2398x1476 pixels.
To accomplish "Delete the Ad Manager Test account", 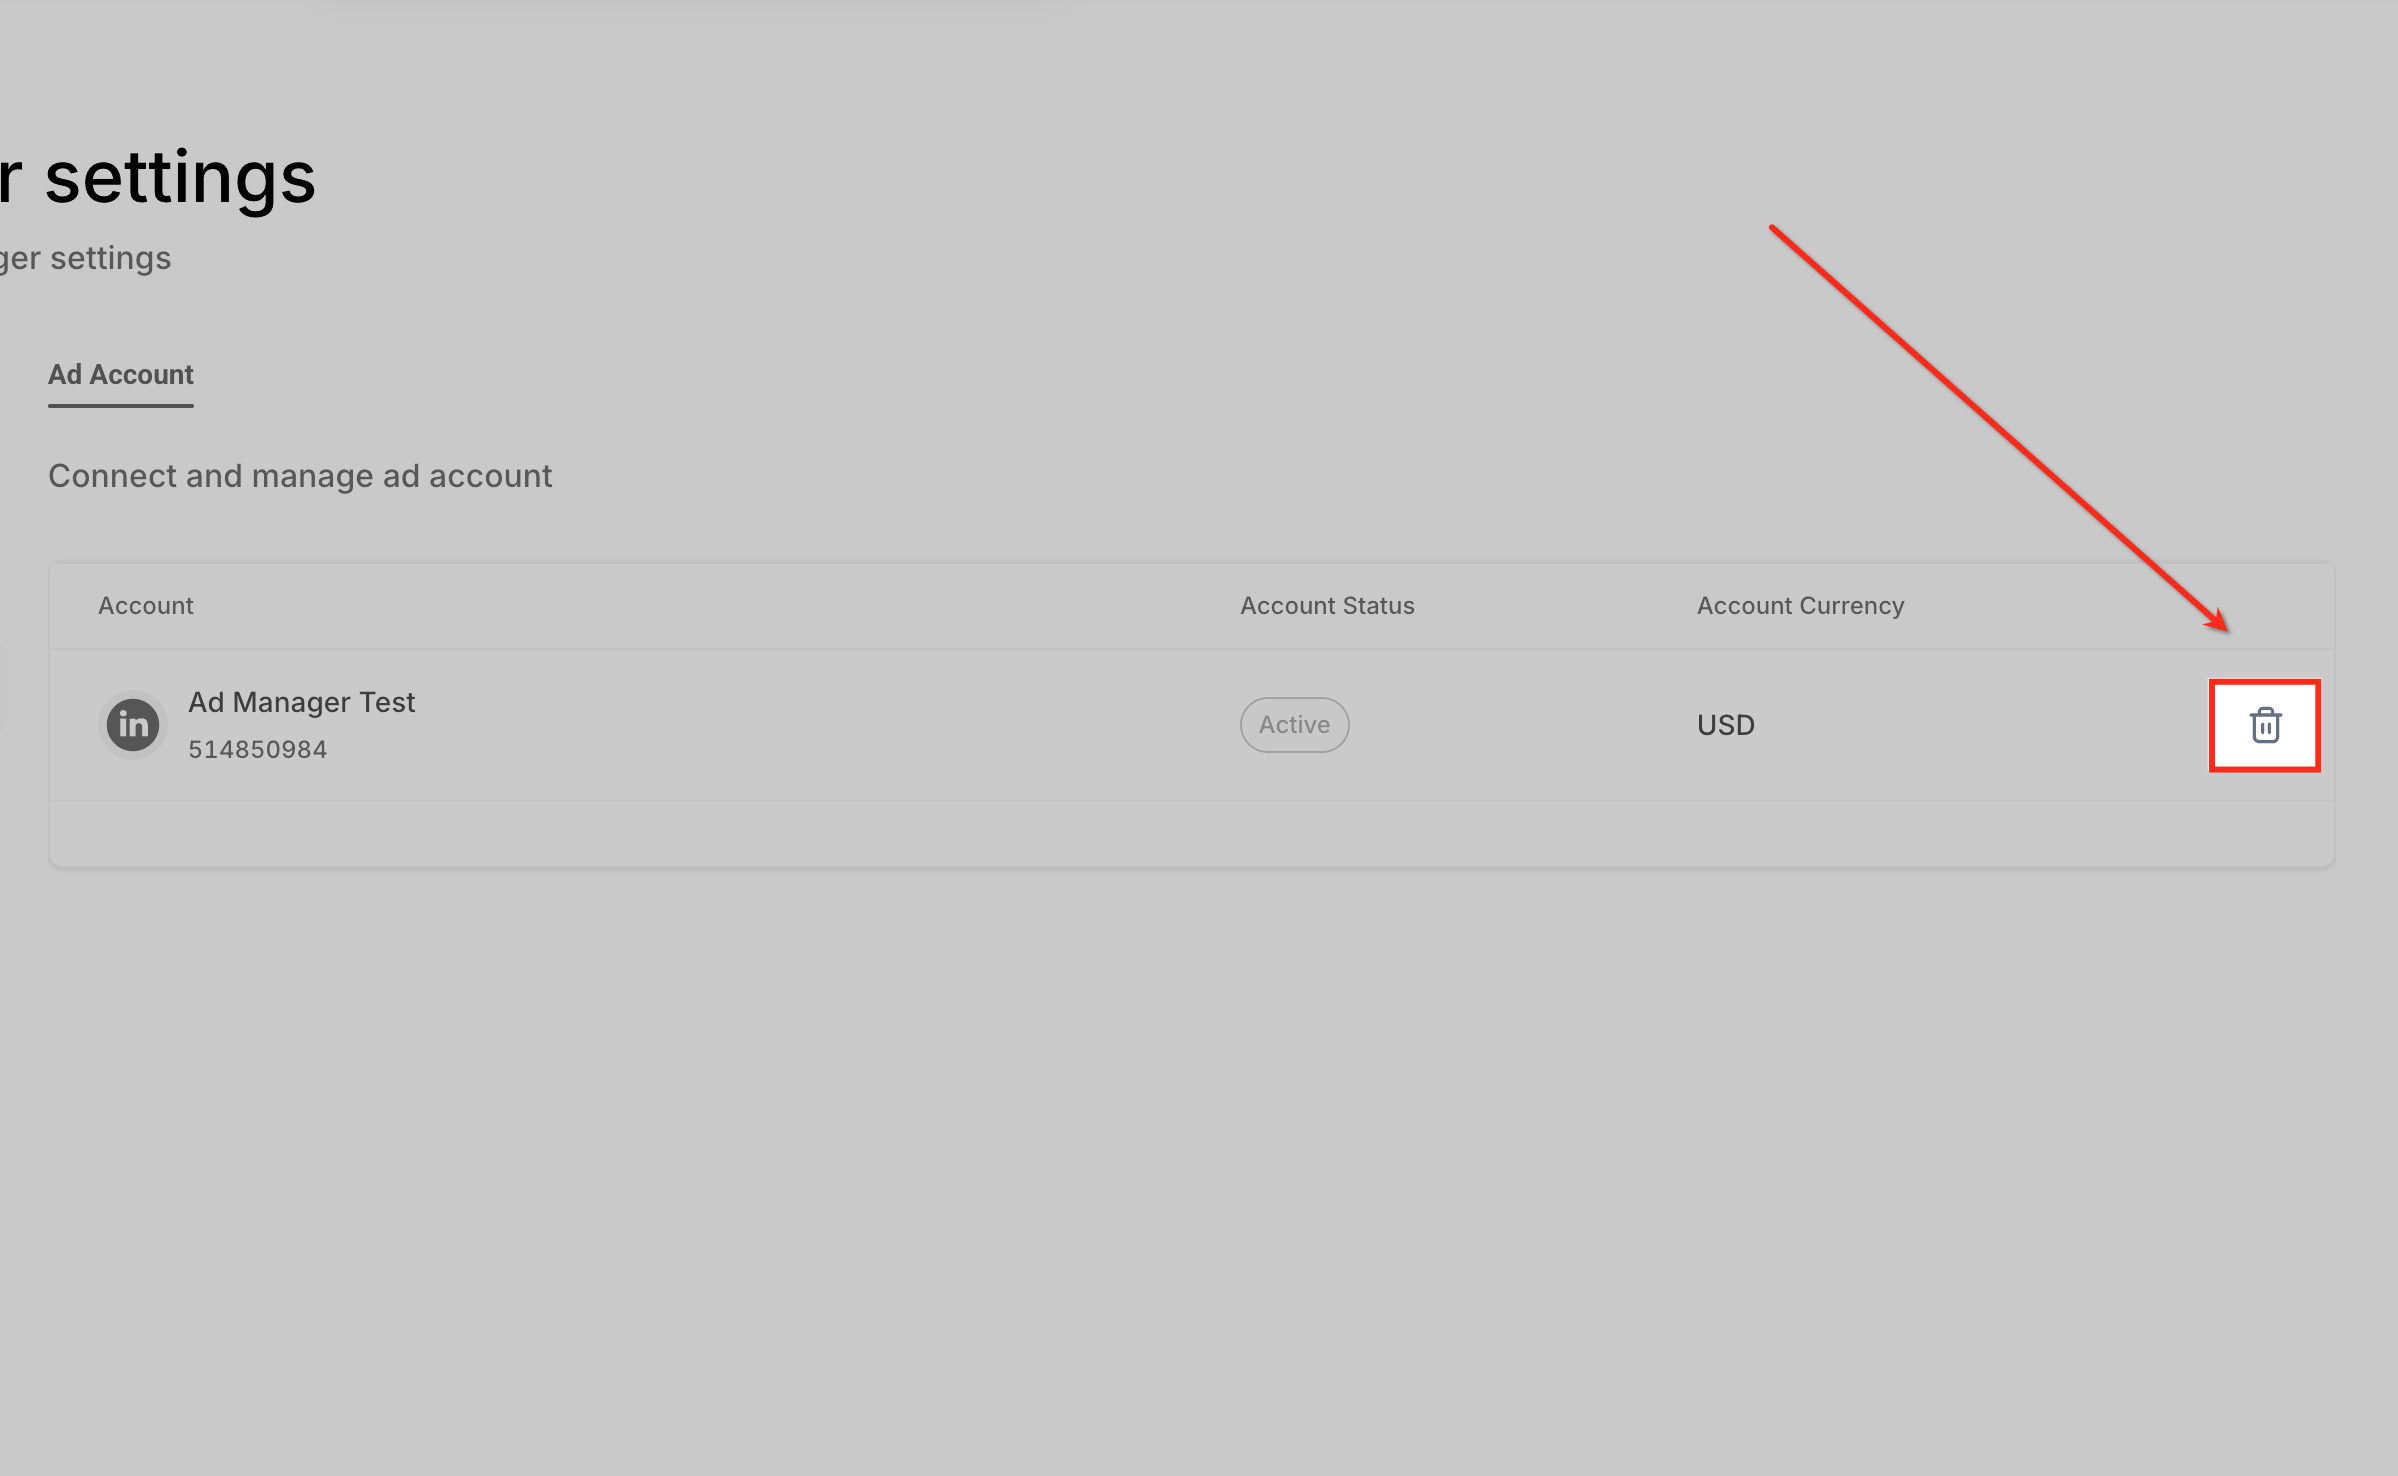I will point(2264,725).
